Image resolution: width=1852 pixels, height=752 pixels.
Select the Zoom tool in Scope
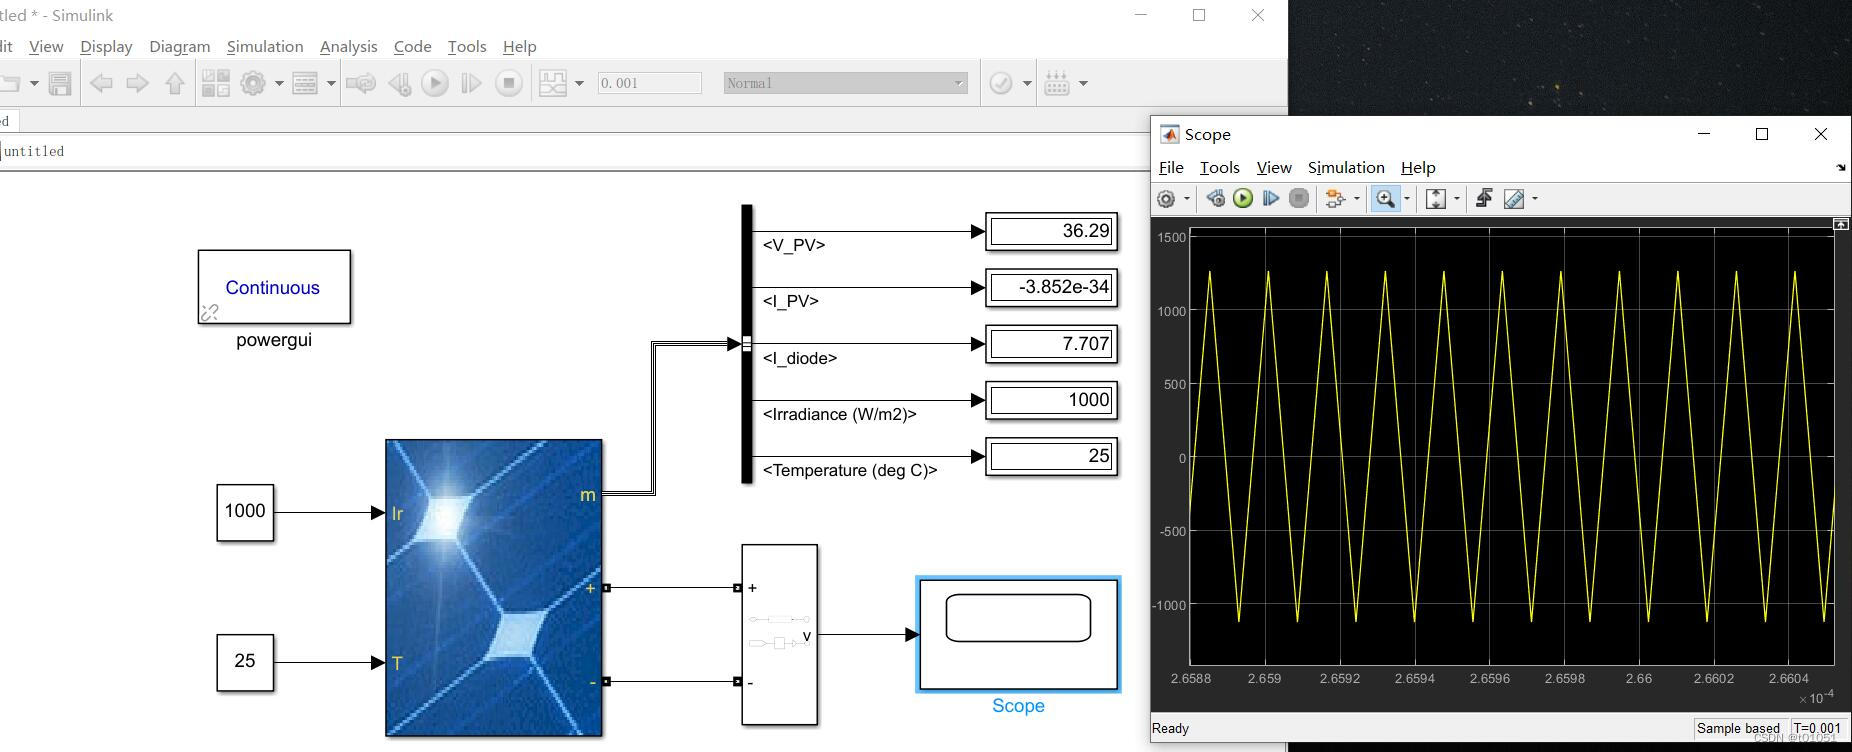coord(1385,199)
